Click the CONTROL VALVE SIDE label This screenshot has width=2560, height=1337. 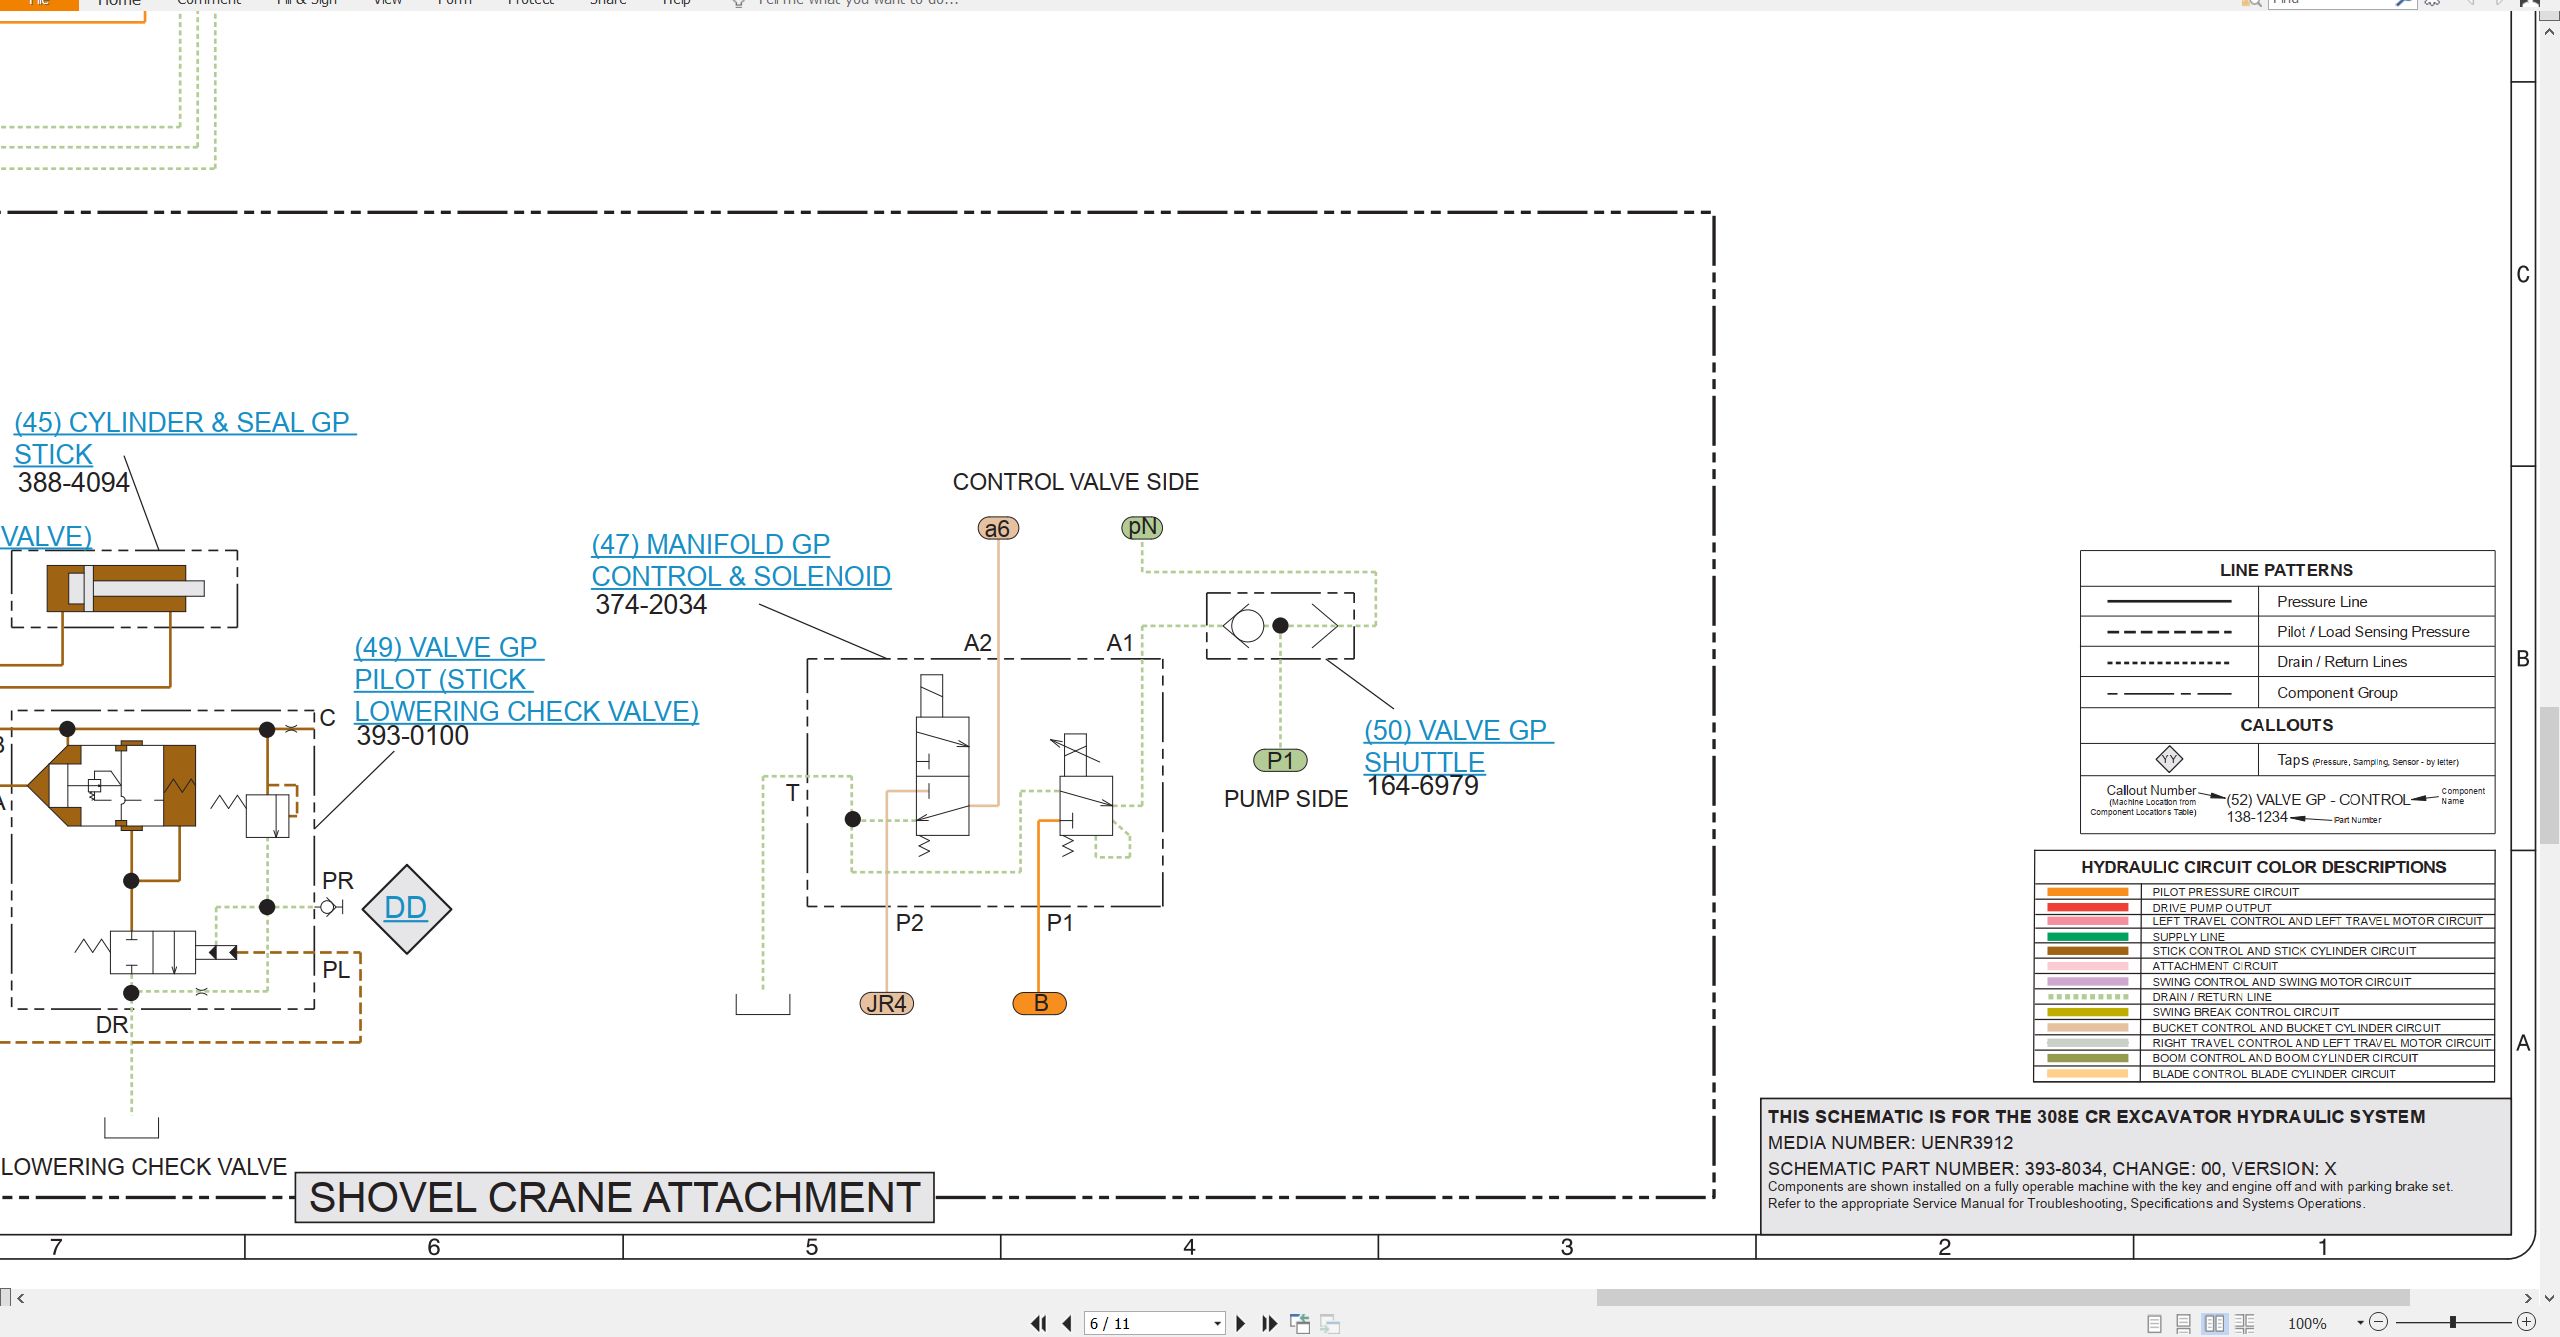pyautogui.click(x=1075, y=482)
